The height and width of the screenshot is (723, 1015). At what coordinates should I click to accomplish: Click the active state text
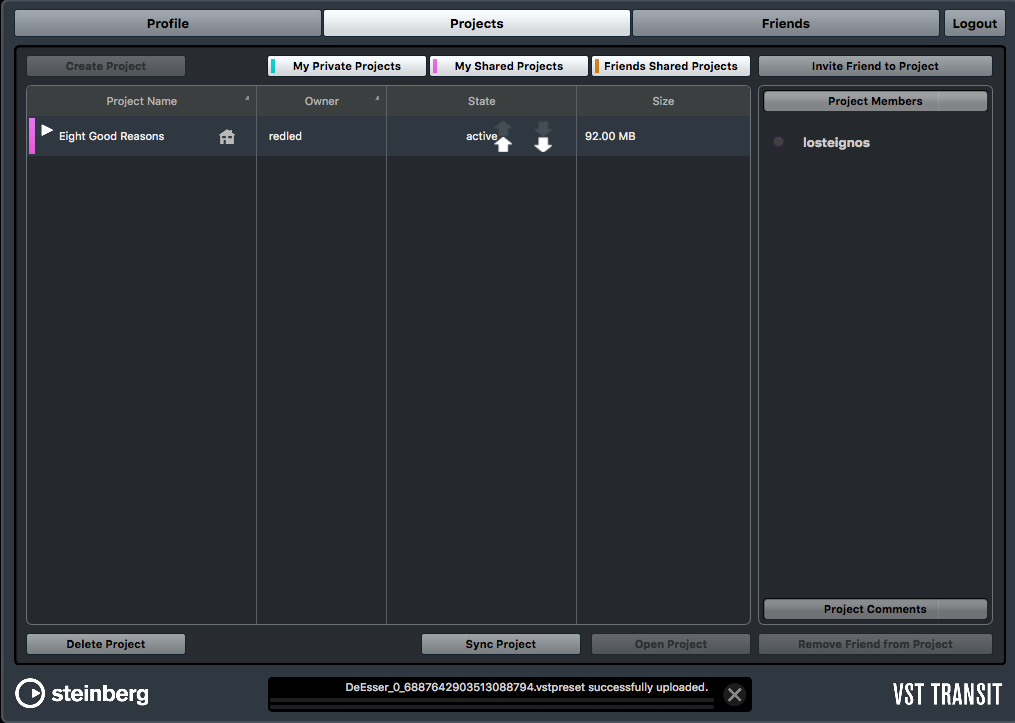point(481,136)
